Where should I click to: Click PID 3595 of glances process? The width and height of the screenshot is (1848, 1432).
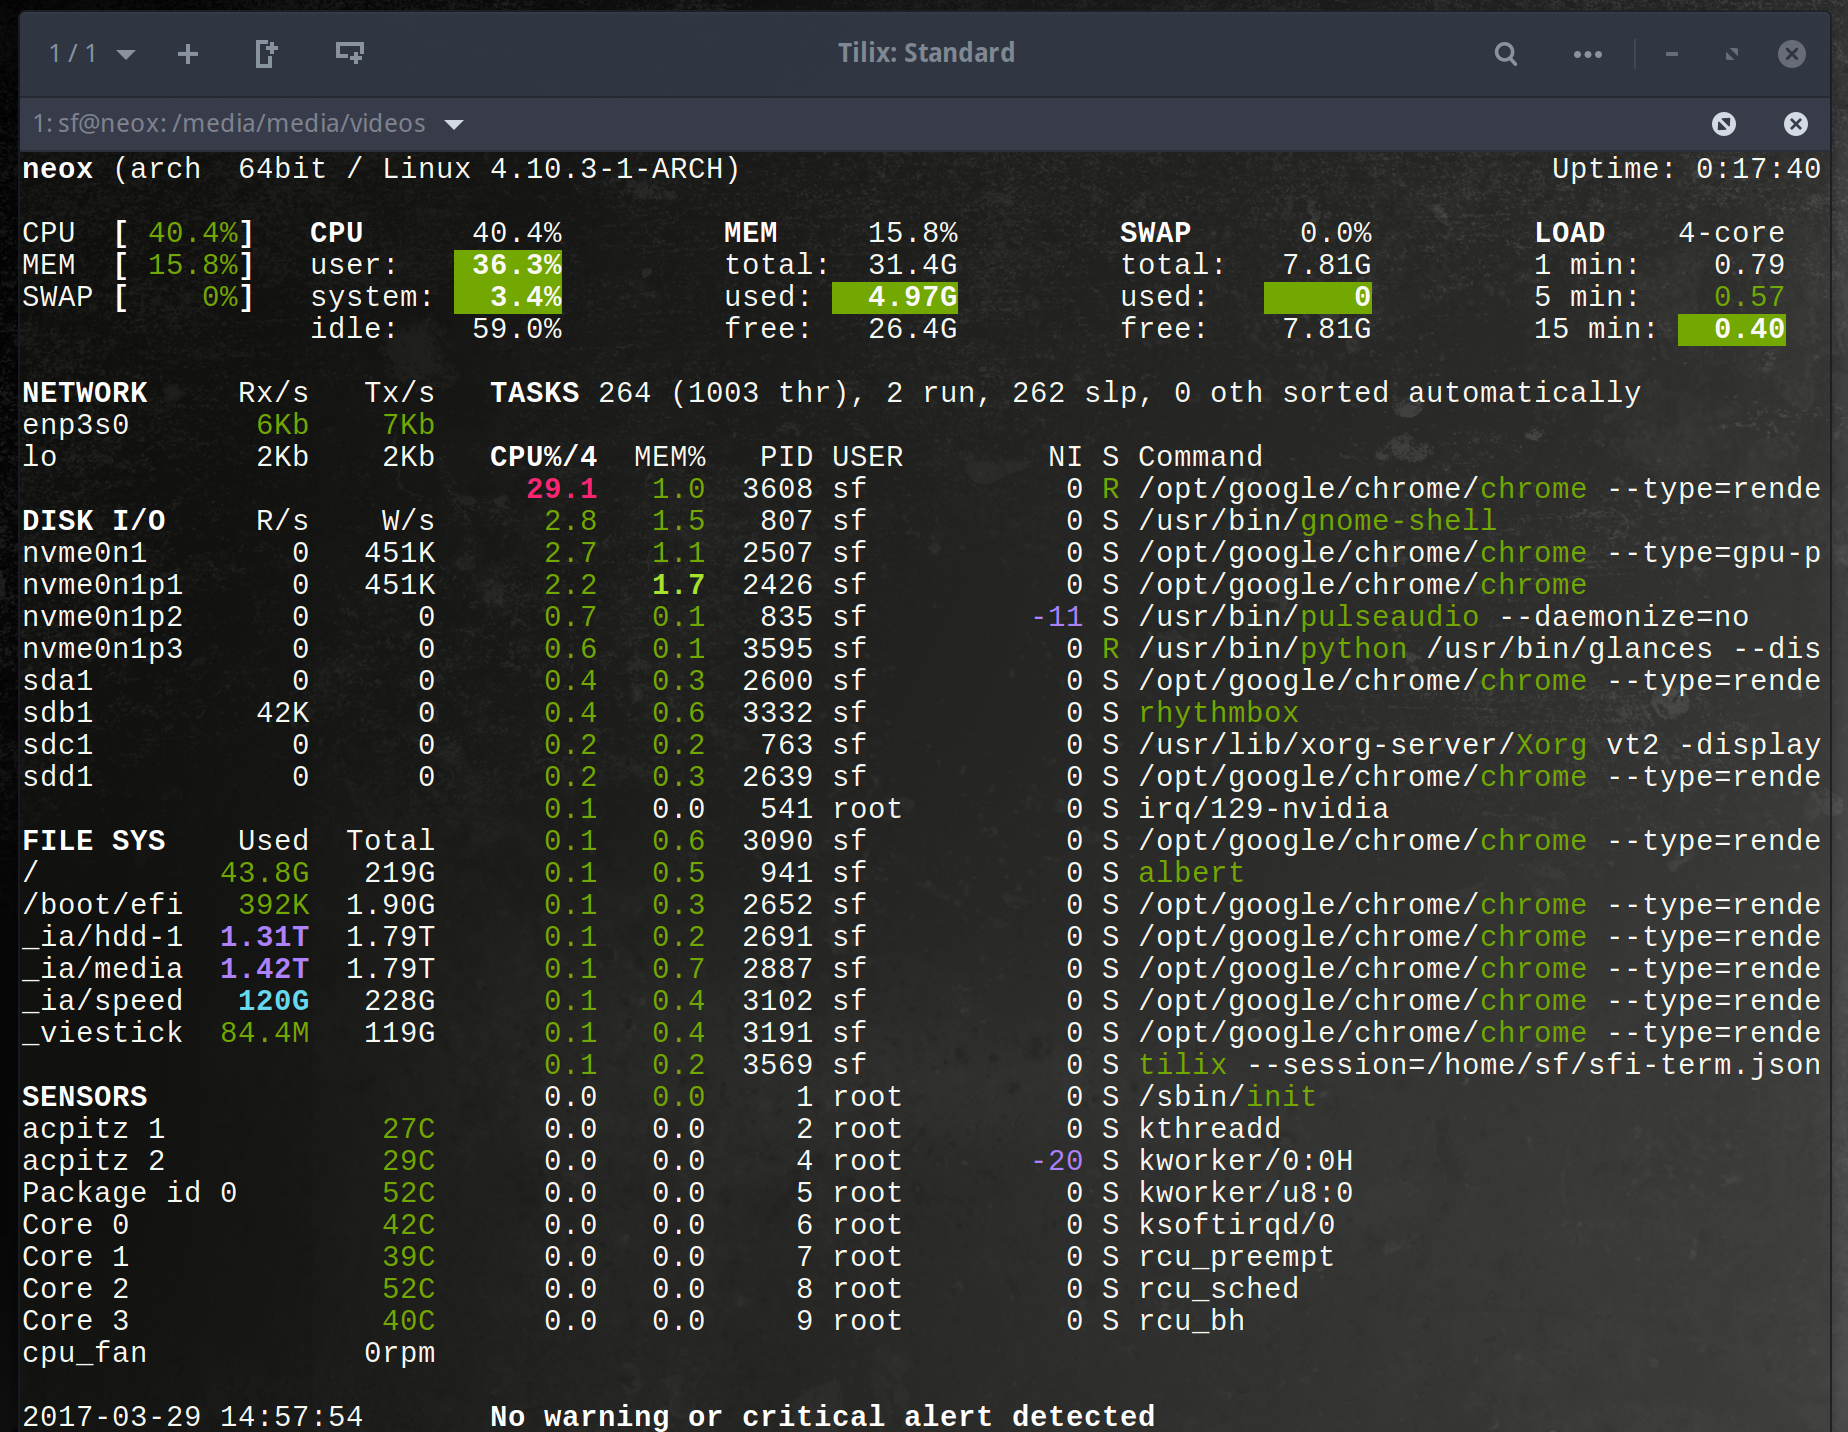[778, 649]
